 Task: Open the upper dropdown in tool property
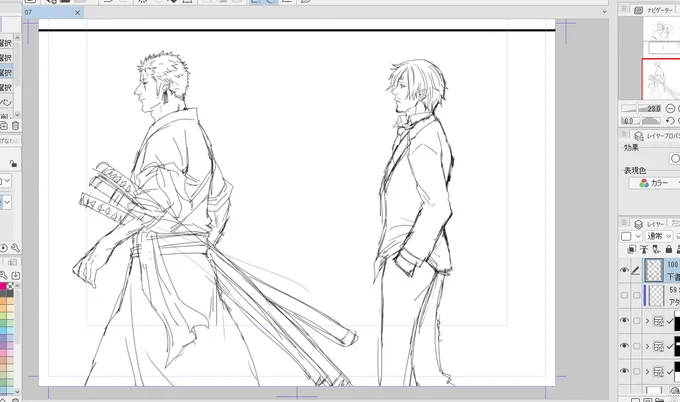[x=5, y=181]
